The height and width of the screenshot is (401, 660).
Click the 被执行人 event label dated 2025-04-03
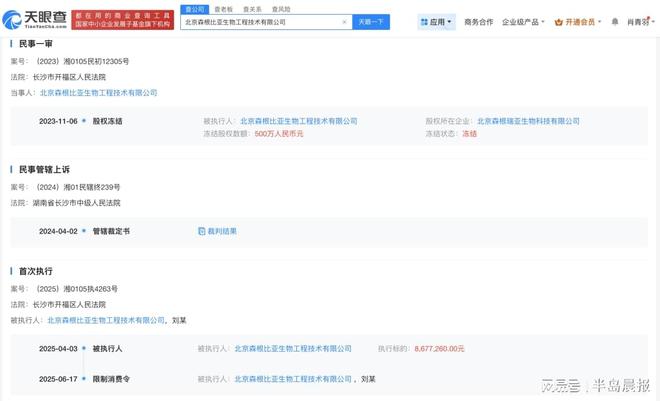[107, 348]
